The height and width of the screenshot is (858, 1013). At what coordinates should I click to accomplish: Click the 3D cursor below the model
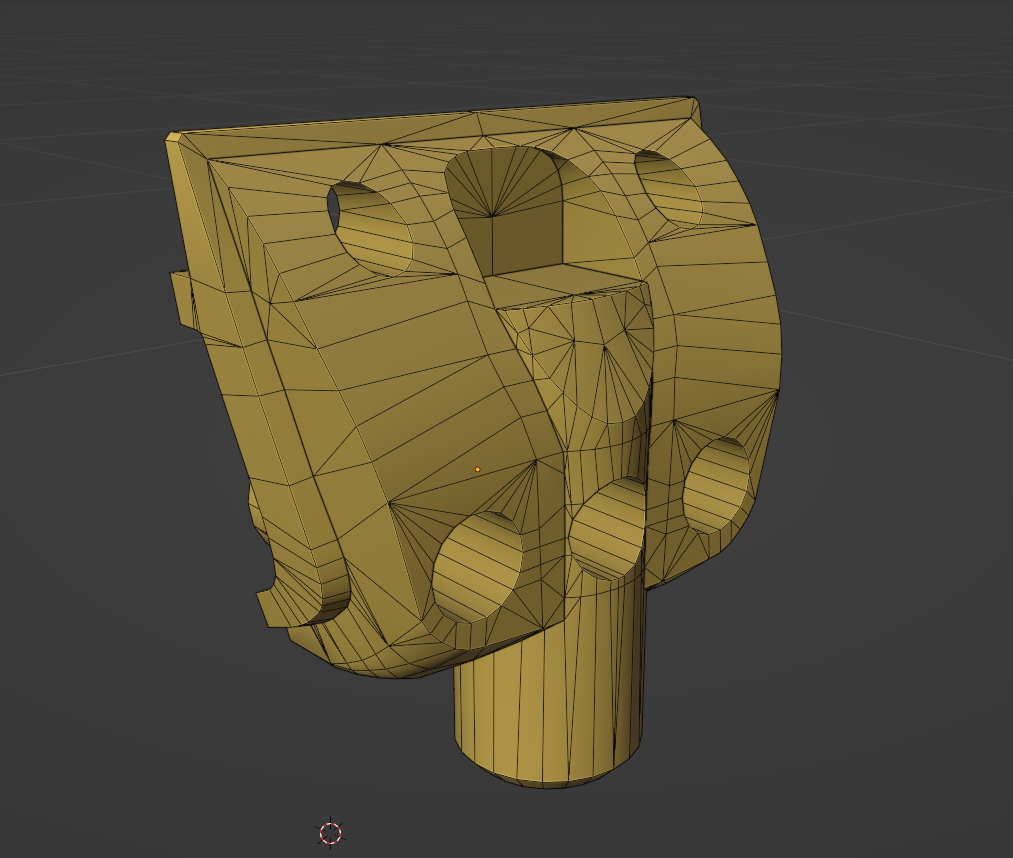pyautogui.click(x=330, y=832)
